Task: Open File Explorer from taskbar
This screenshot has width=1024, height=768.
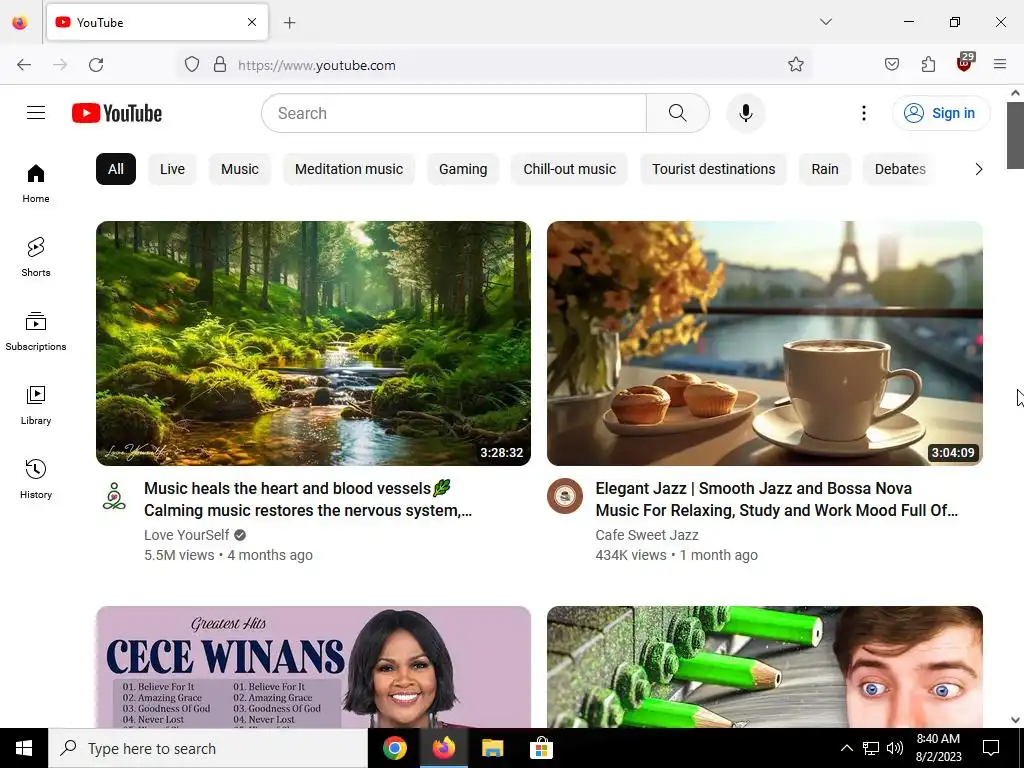Action: (x=492, y=748)
